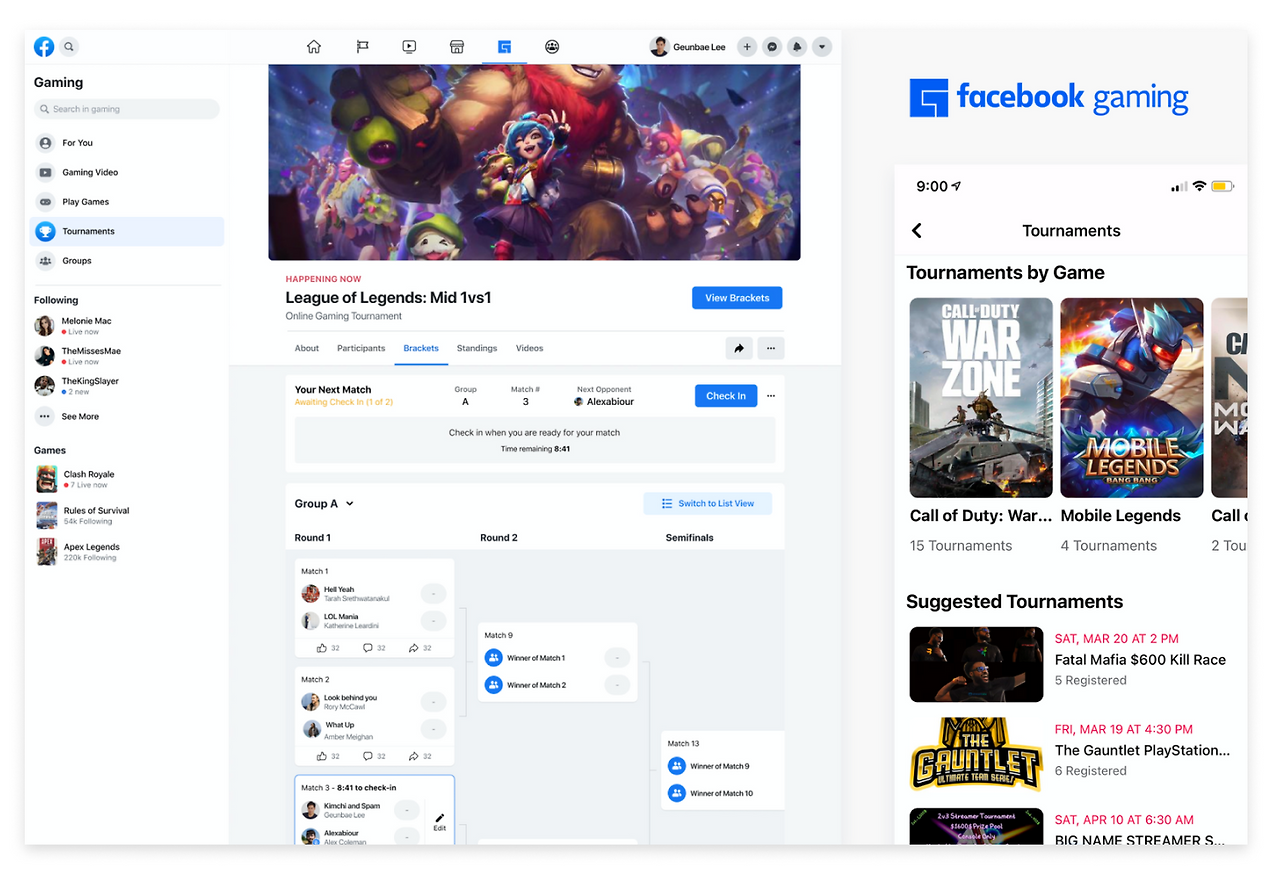Image resolution: width=1280 pixels, height=877 pixels.
Task: Open TheKingSlayer in Following list
Action: click(x=77, y=385)
